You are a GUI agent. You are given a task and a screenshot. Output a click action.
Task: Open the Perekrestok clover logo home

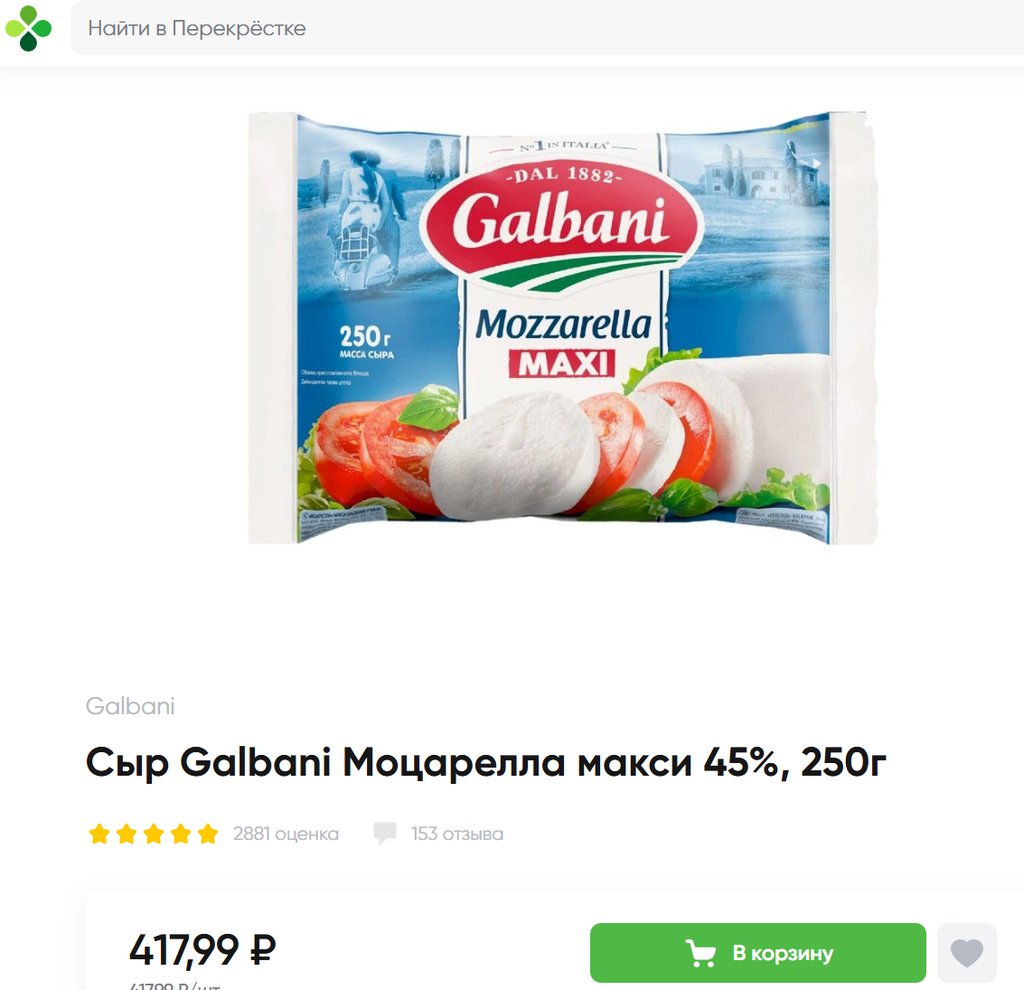click(x=28, y=28)
